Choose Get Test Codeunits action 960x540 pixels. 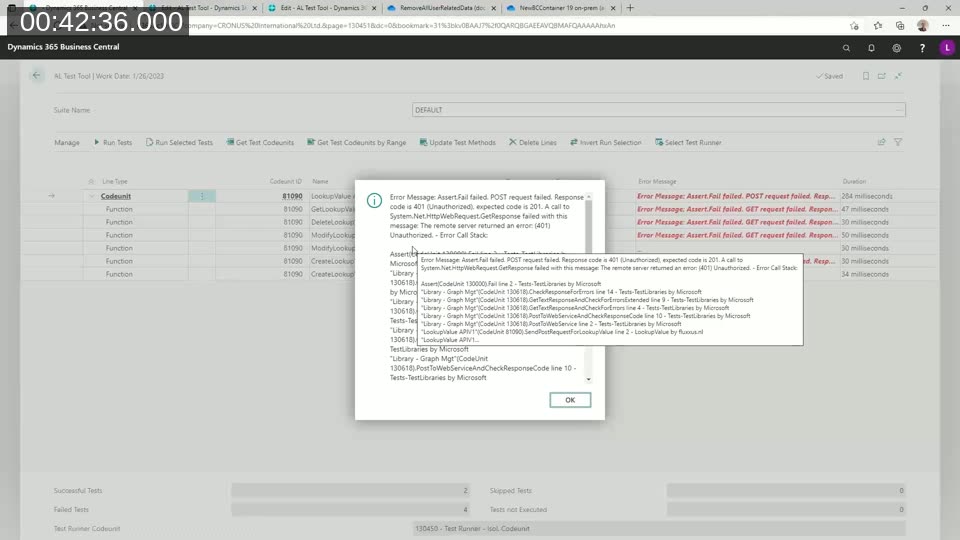click(260, 143)
